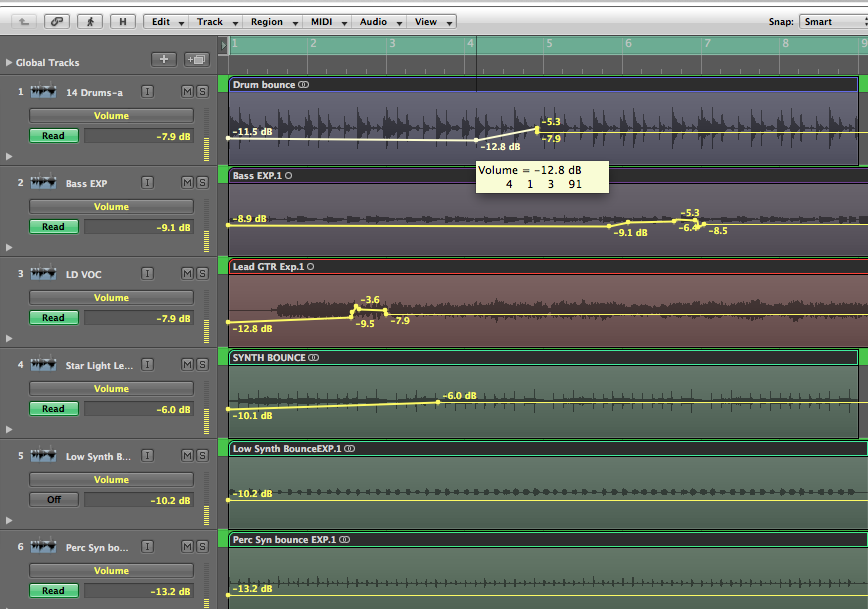Click Read automation mode on Perc Syn bo
Screen dimensions: 868x609
click(x=53, y=591)
